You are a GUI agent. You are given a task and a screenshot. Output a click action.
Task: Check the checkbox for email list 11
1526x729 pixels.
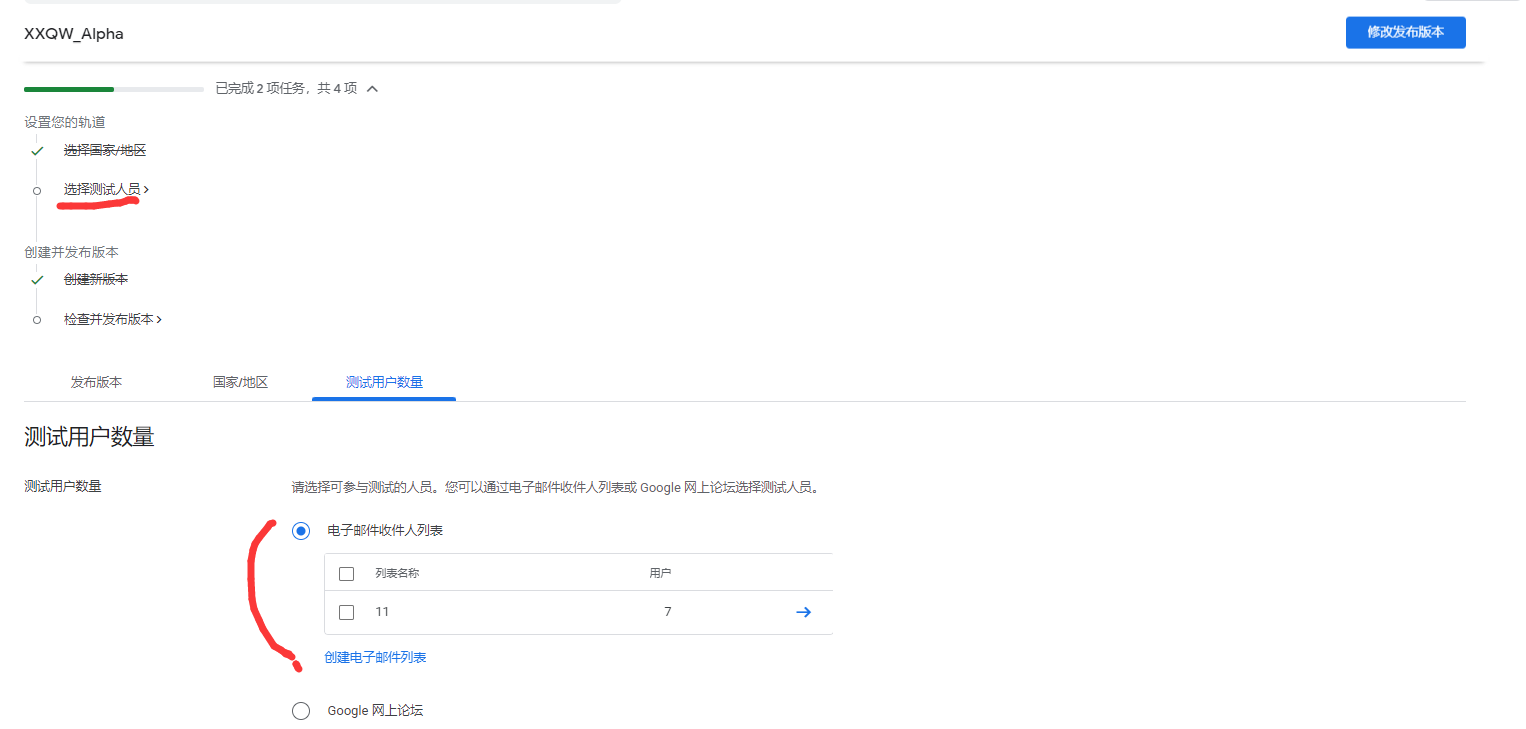pyautogui.click(x=347, y=611)
